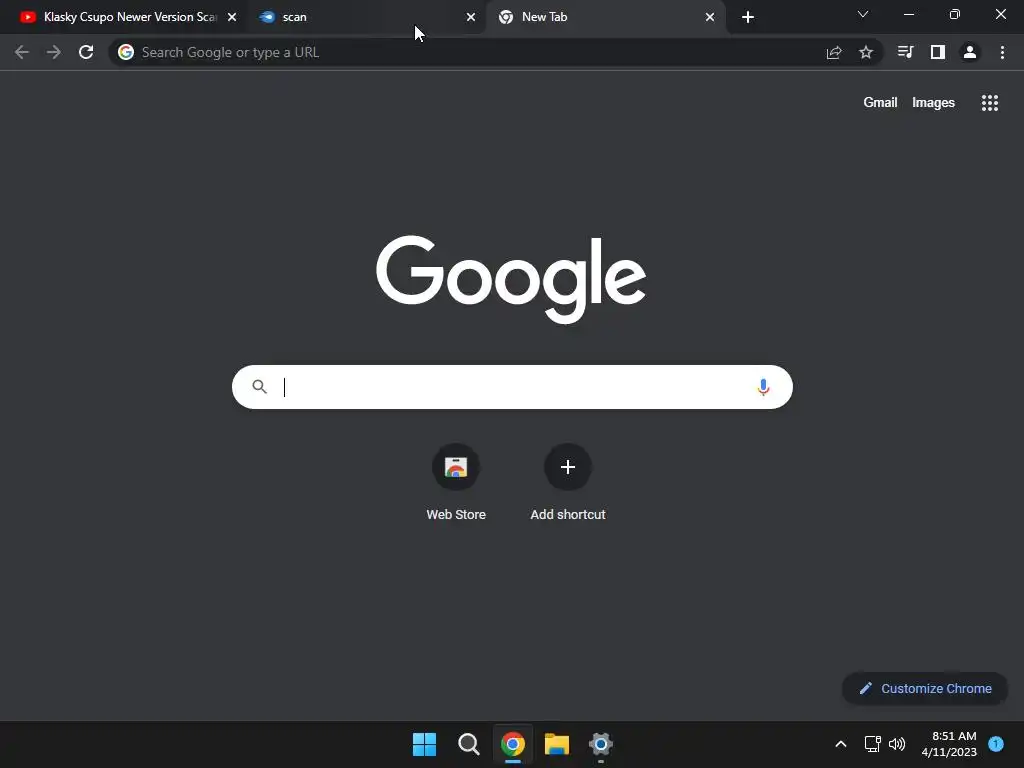This screenshot has height=768, width=1024.
Task: Open the share this page icon
Action: click(x=834, y=52)
